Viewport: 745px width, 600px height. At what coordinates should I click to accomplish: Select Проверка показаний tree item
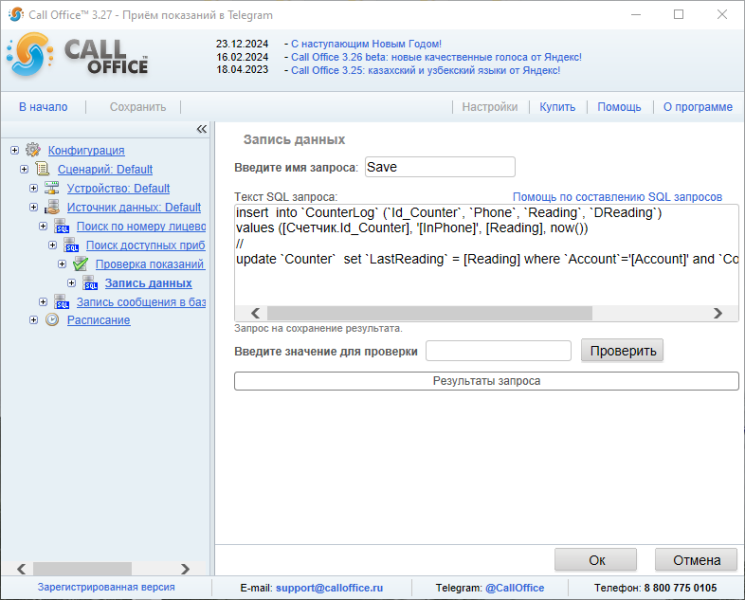150,264
